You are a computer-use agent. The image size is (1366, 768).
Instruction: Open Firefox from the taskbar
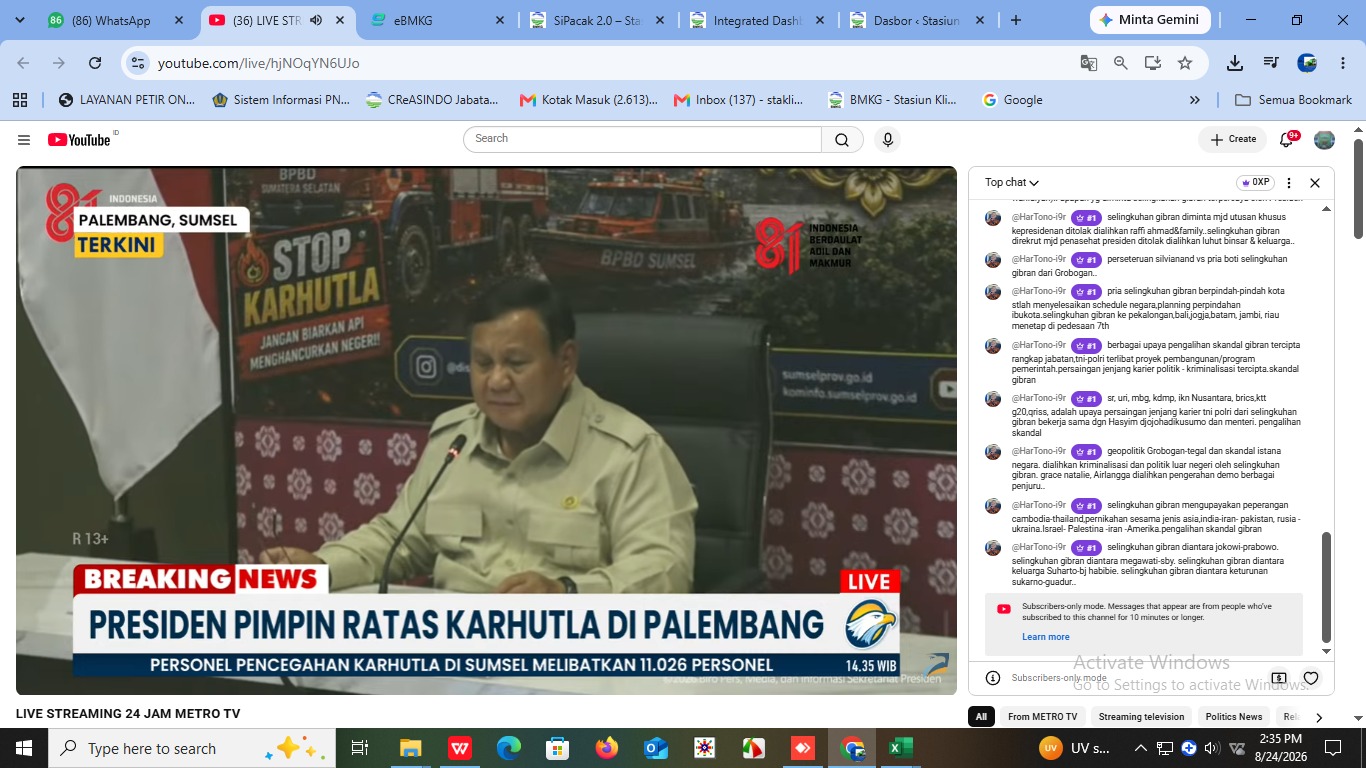607,748
